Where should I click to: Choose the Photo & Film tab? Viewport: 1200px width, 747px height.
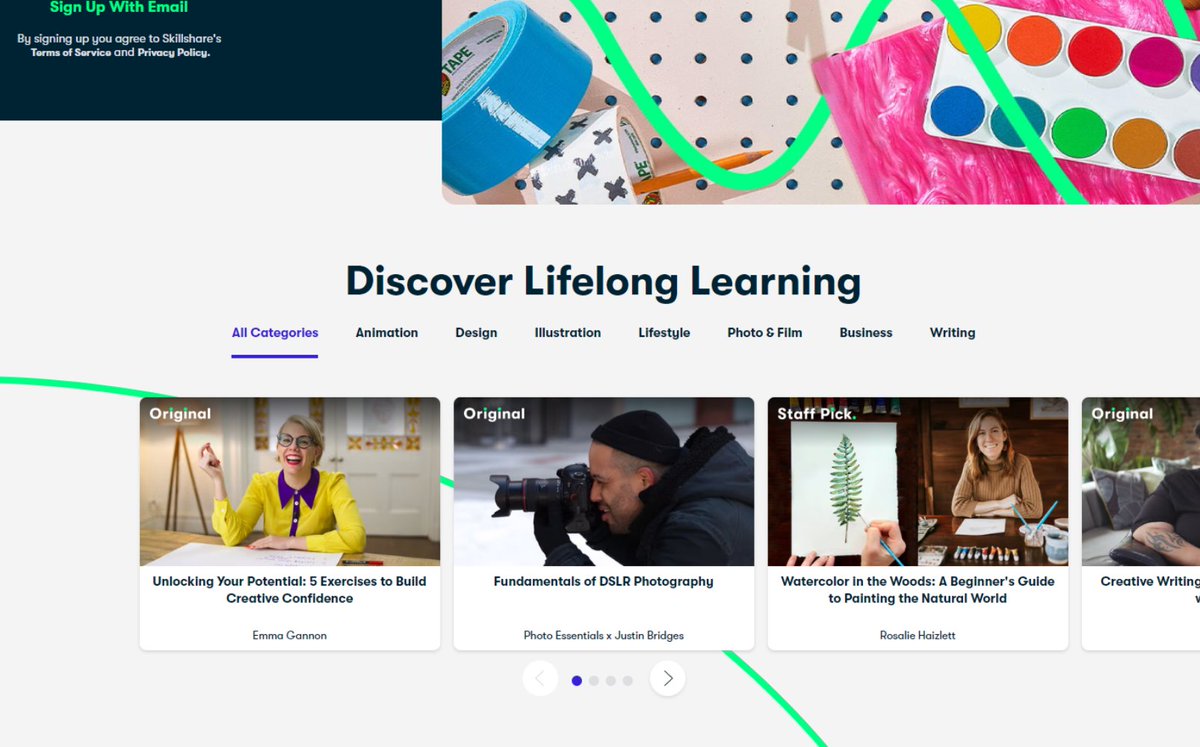[765, 333]
